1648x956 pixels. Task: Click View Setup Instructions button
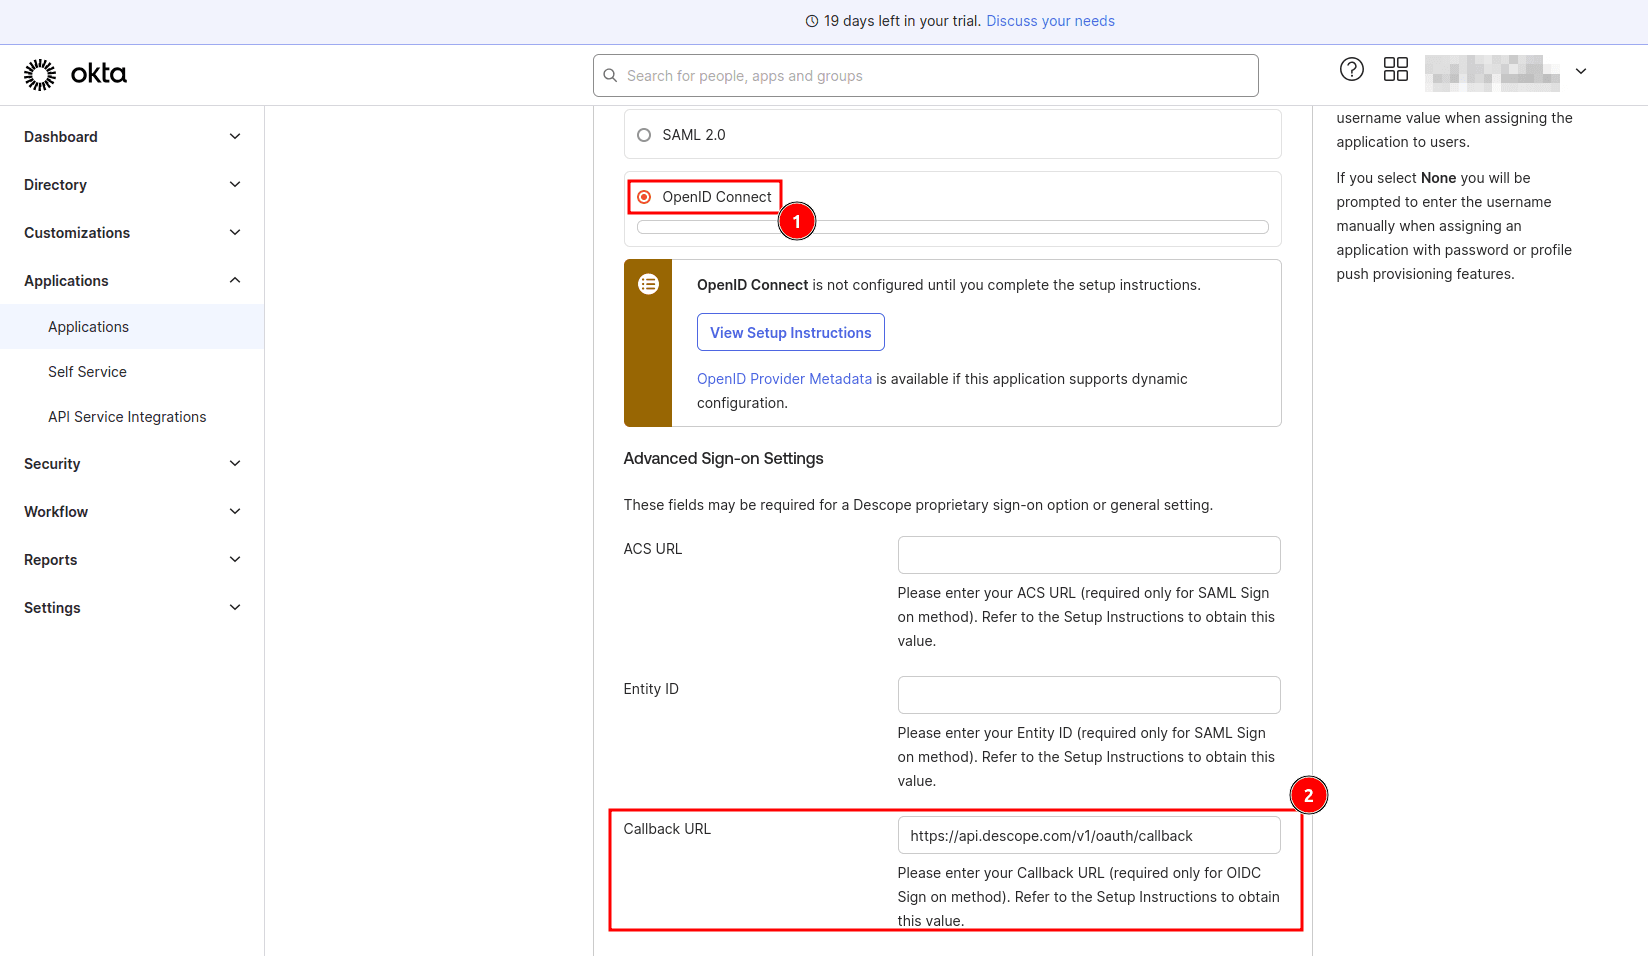pos(790,333)
